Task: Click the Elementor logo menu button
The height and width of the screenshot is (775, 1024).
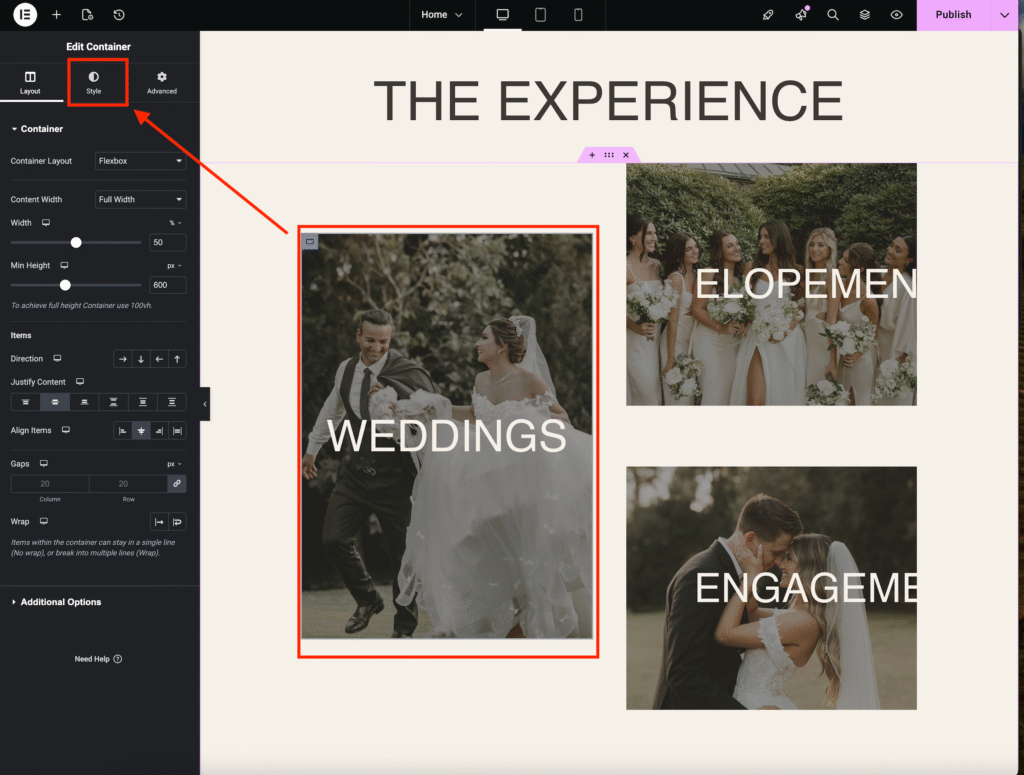Action: 25,15
